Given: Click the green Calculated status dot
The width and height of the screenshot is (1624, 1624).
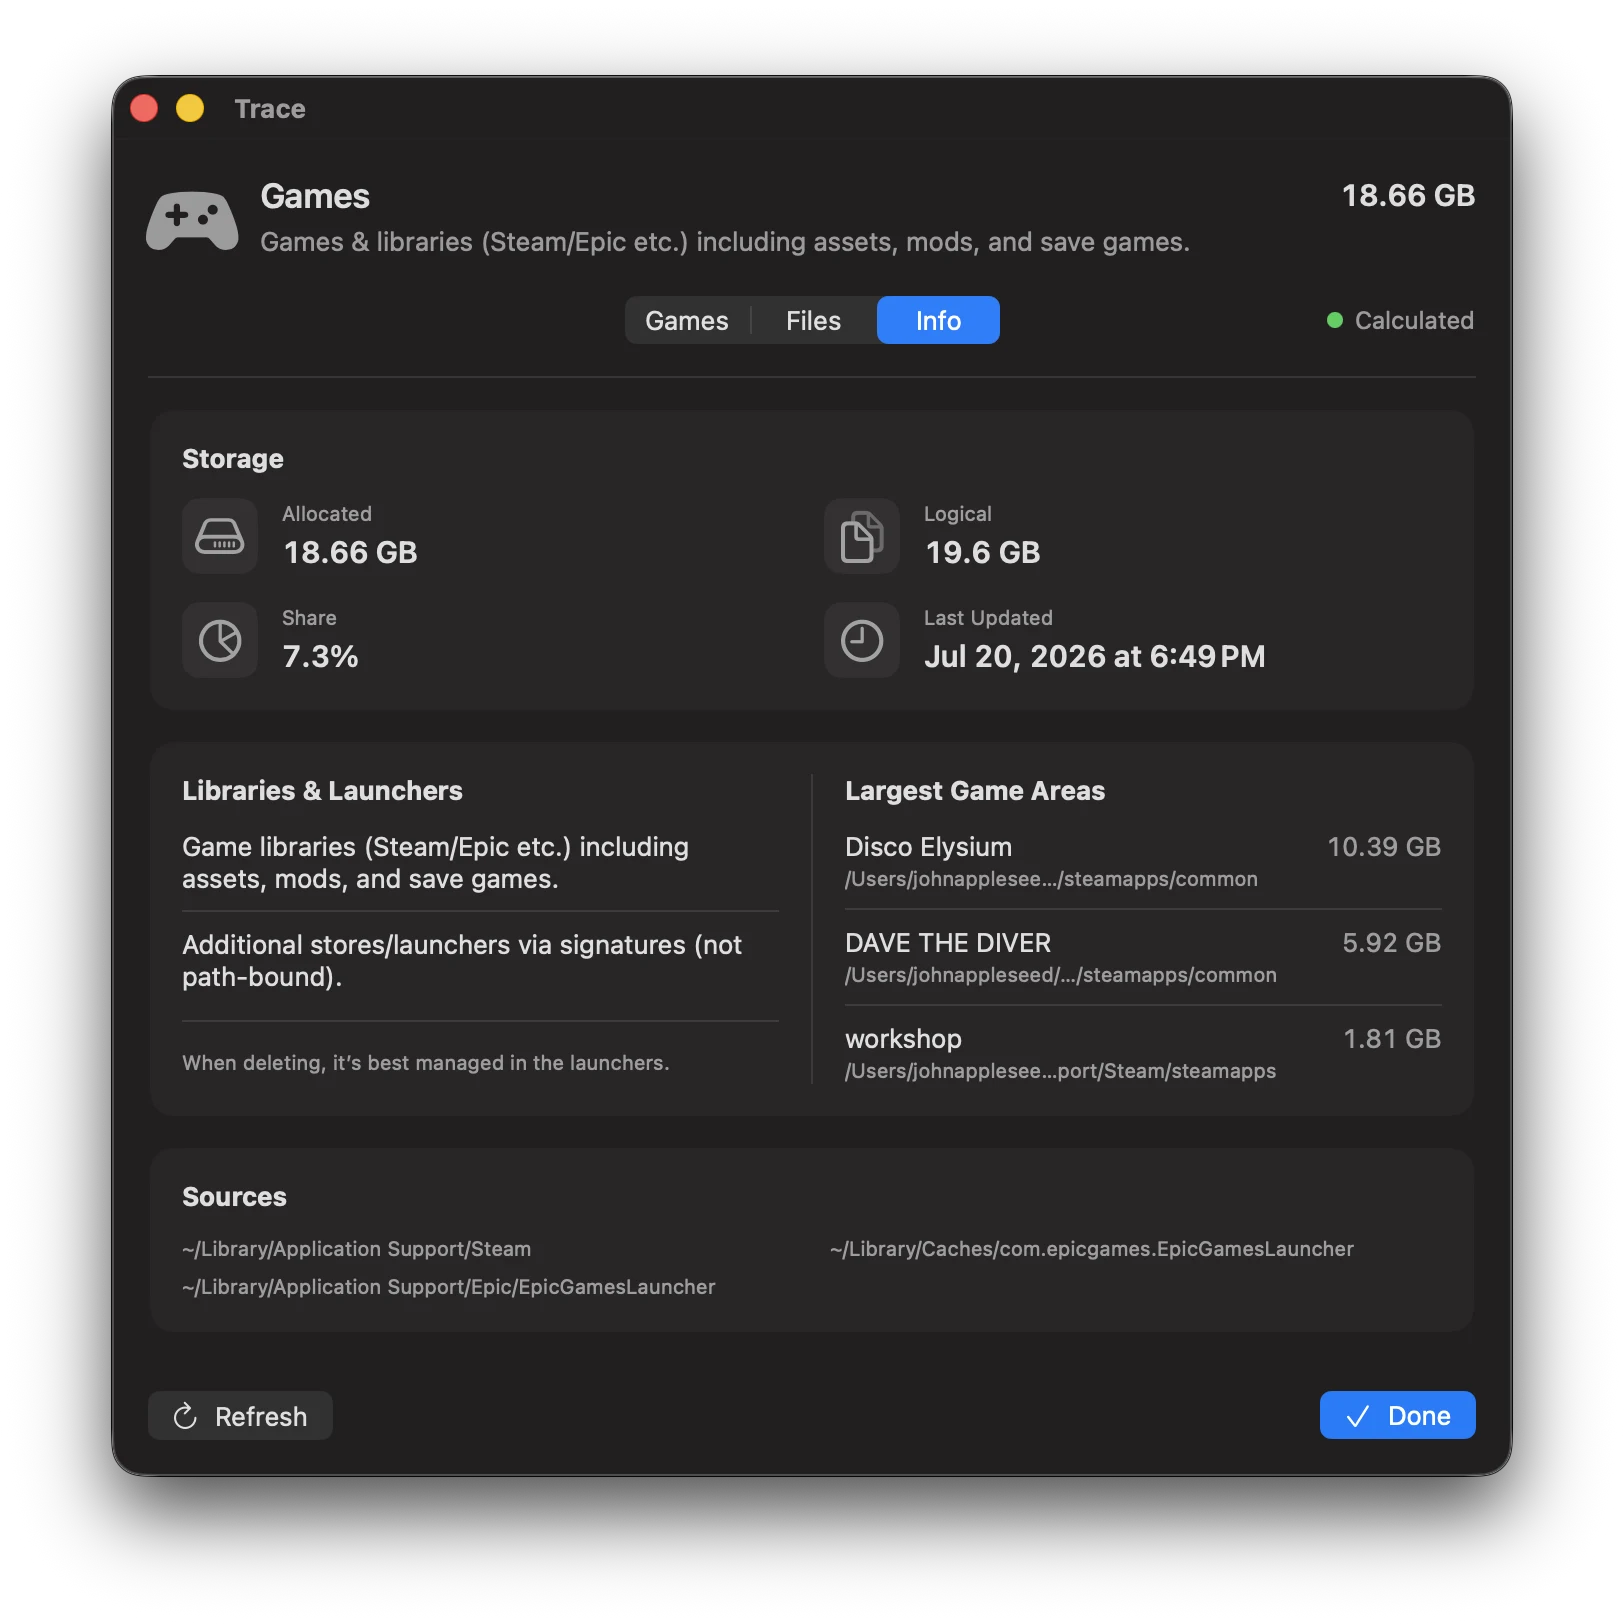Looking at the screenshot, I should coord(1334,320).
